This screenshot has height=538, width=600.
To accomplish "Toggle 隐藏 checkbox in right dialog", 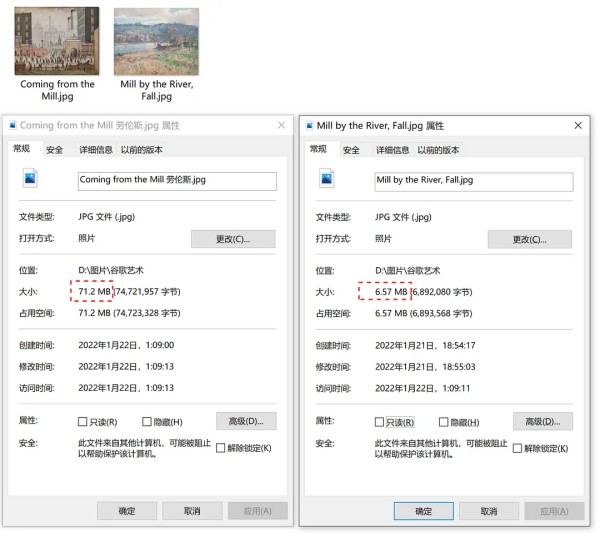I will click(x=444, y=422).
